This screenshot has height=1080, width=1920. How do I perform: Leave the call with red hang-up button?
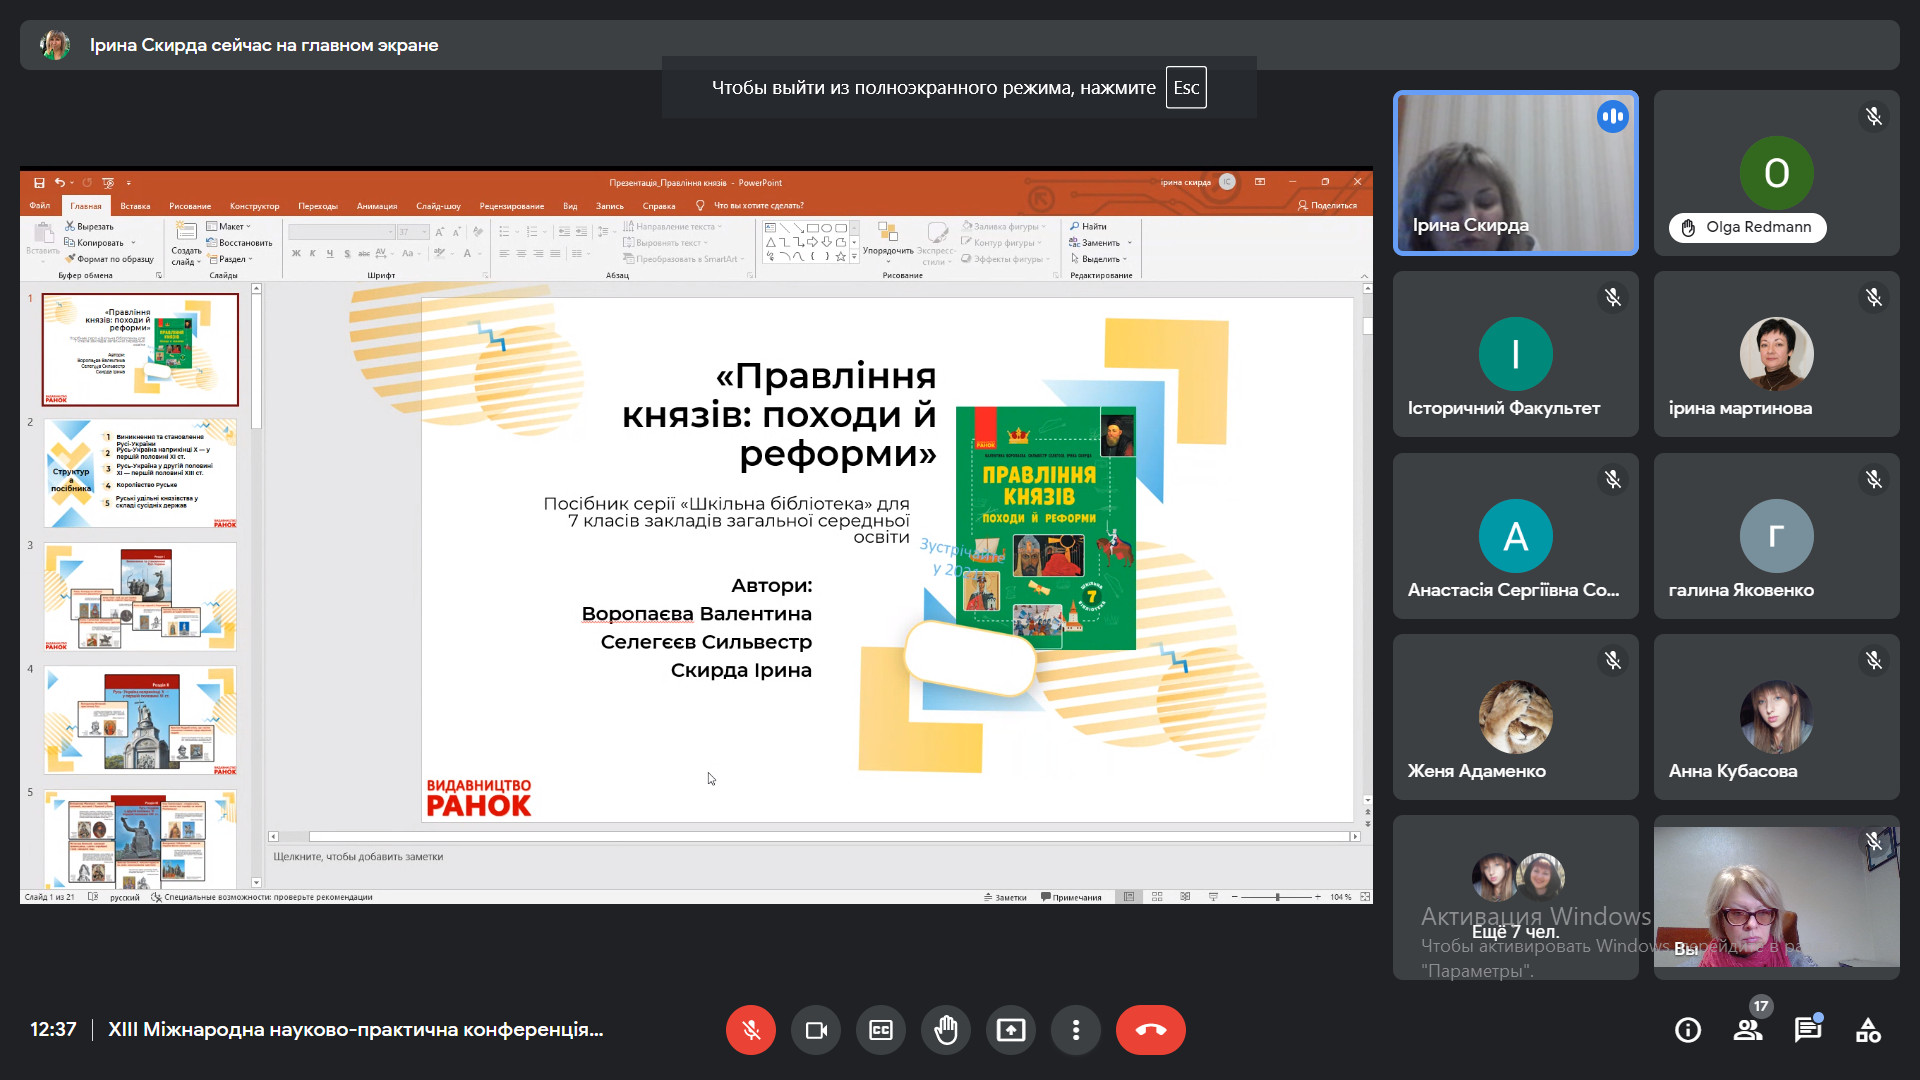click(x=1150, y=1030)
